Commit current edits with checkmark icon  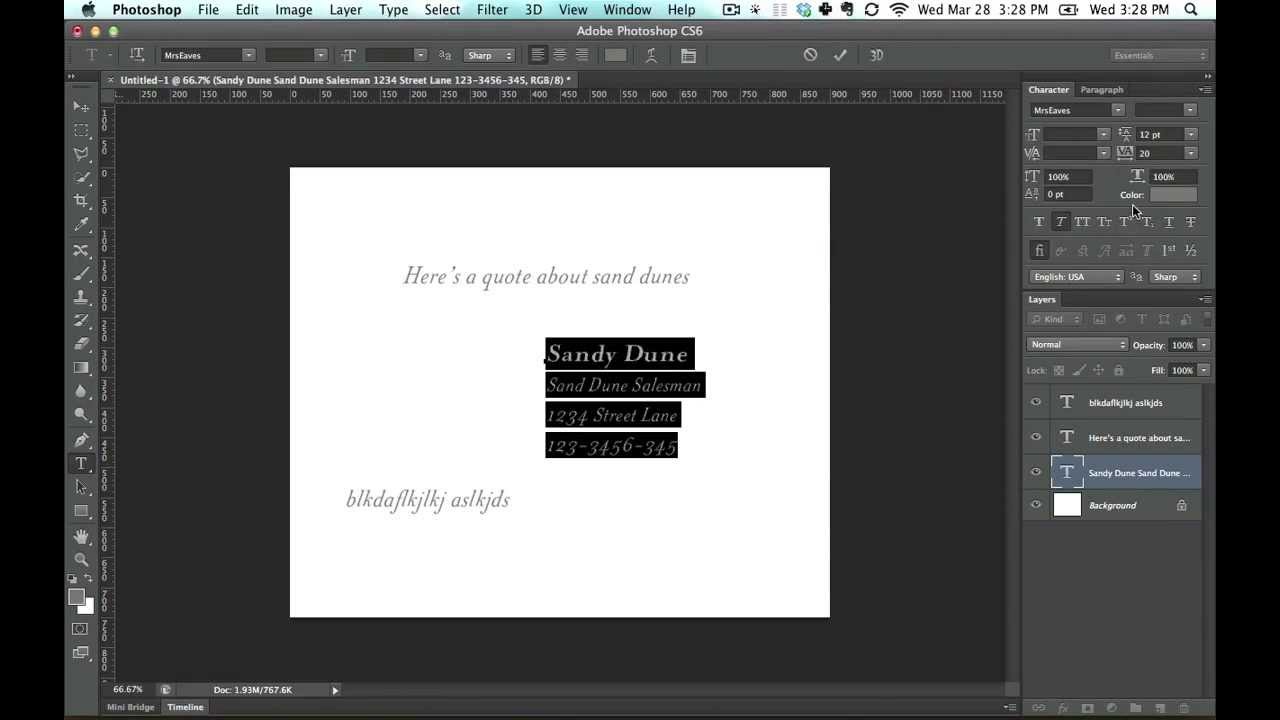coord(840,55)
